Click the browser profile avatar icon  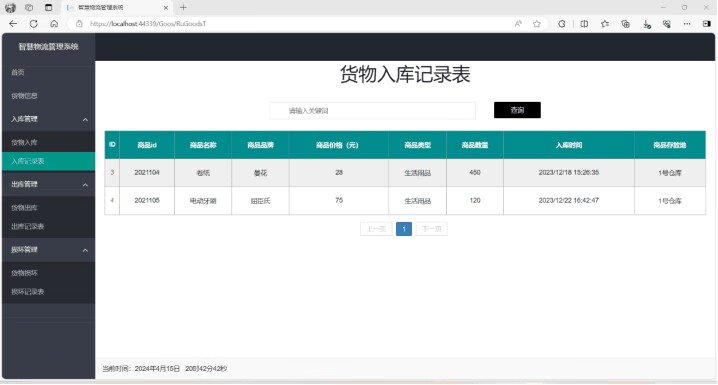(10, 8)
